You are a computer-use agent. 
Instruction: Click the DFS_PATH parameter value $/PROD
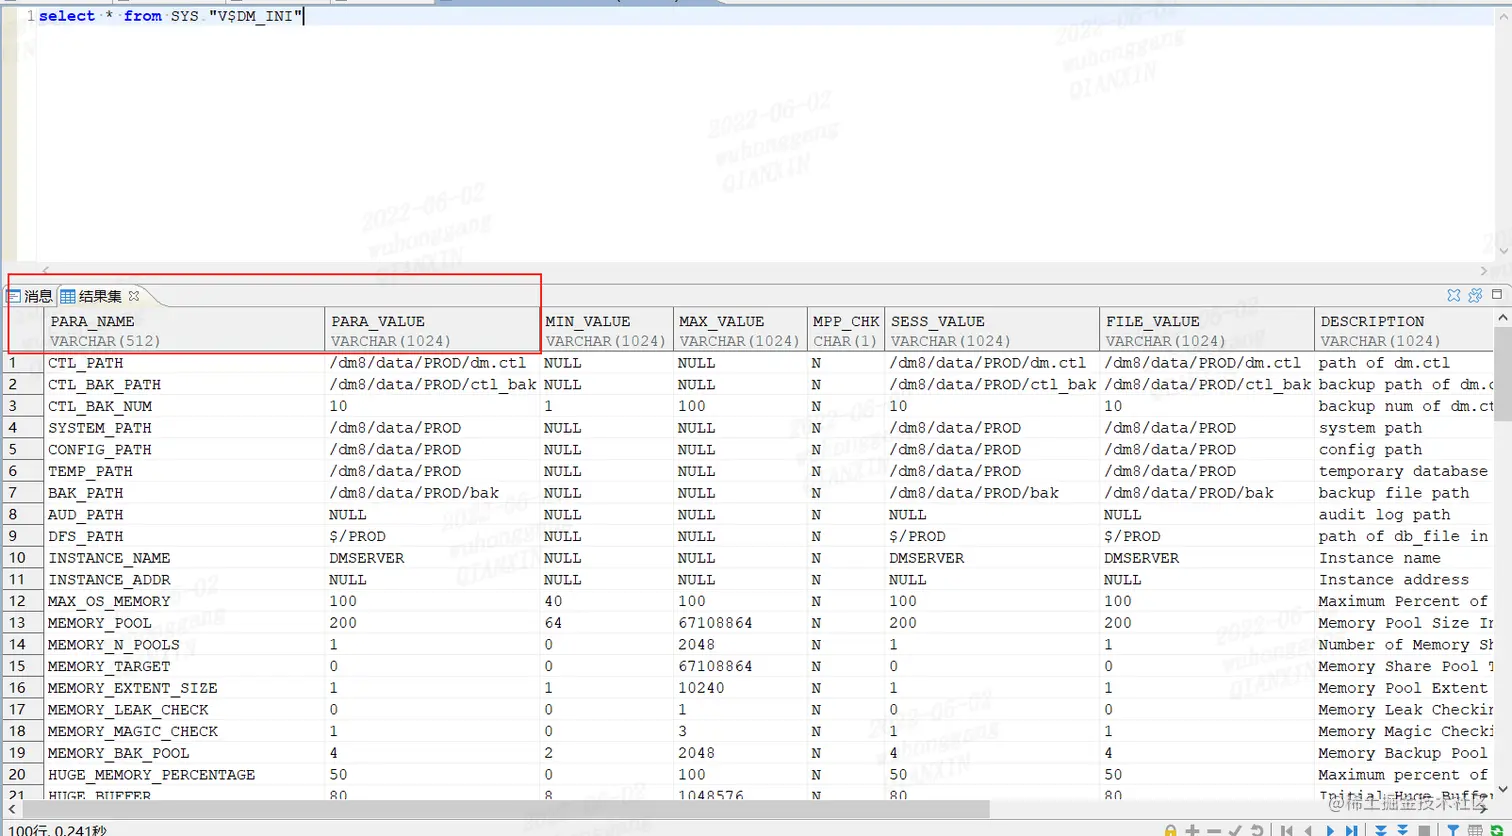pos(433,536)
